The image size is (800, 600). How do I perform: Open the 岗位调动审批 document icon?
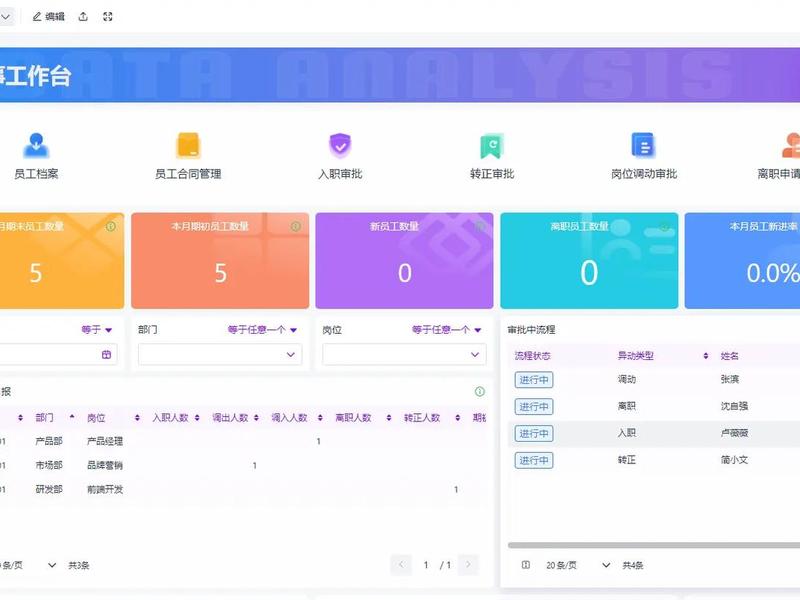(x=643, y=145)
